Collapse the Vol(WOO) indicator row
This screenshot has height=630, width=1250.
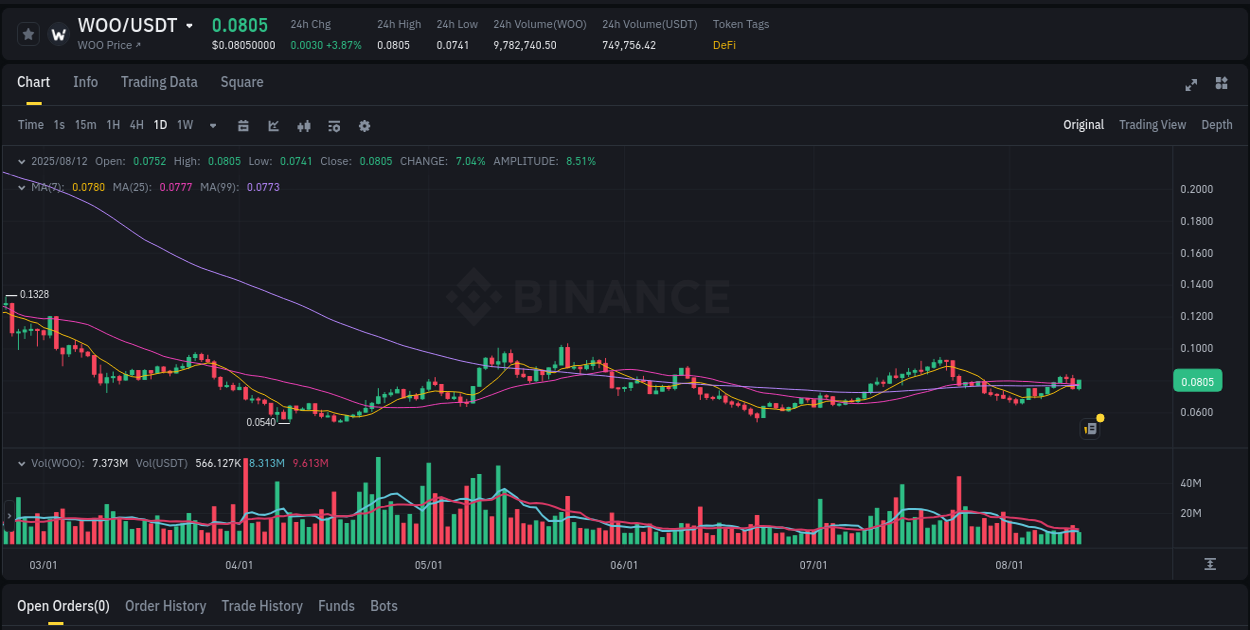[22, 462]
